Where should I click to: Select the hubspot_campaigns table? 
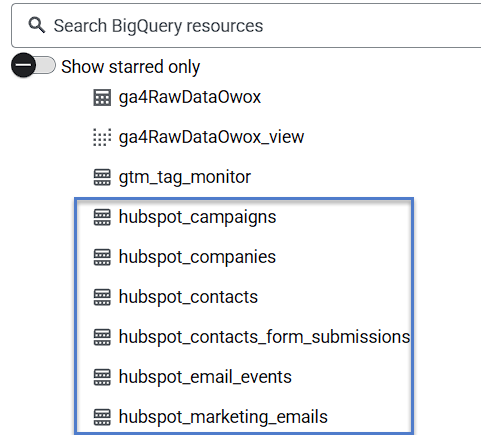pos(197,218)
